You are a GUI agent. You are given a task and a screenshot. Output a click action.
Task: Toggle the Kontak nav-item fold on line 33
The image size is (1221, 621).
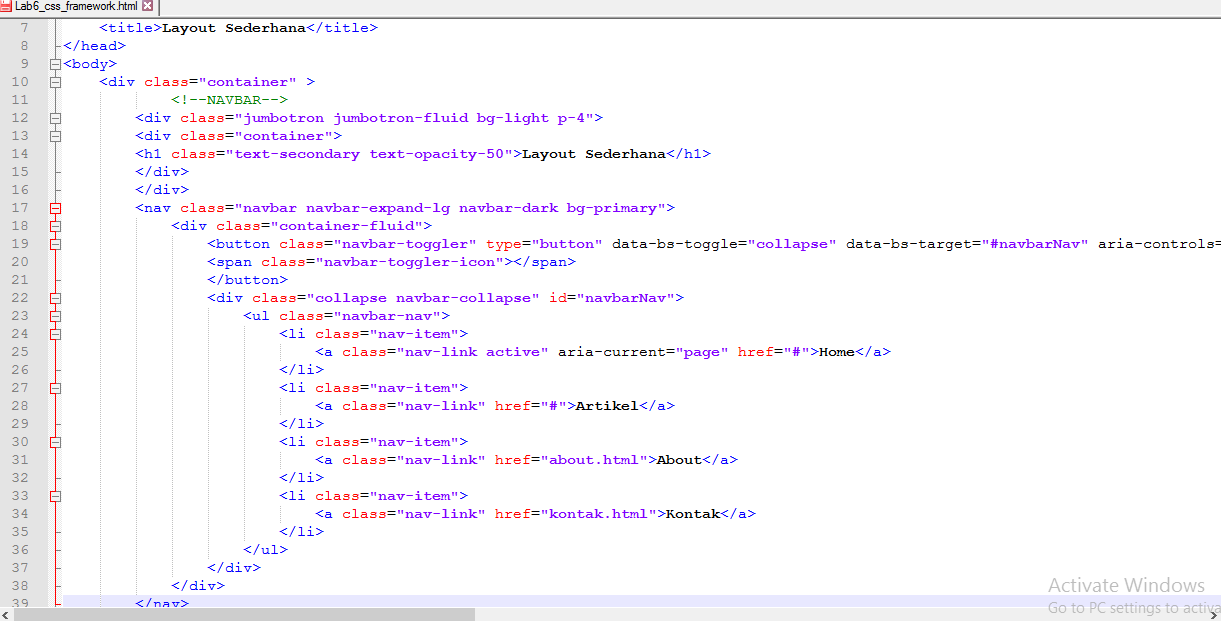[55, 495]
